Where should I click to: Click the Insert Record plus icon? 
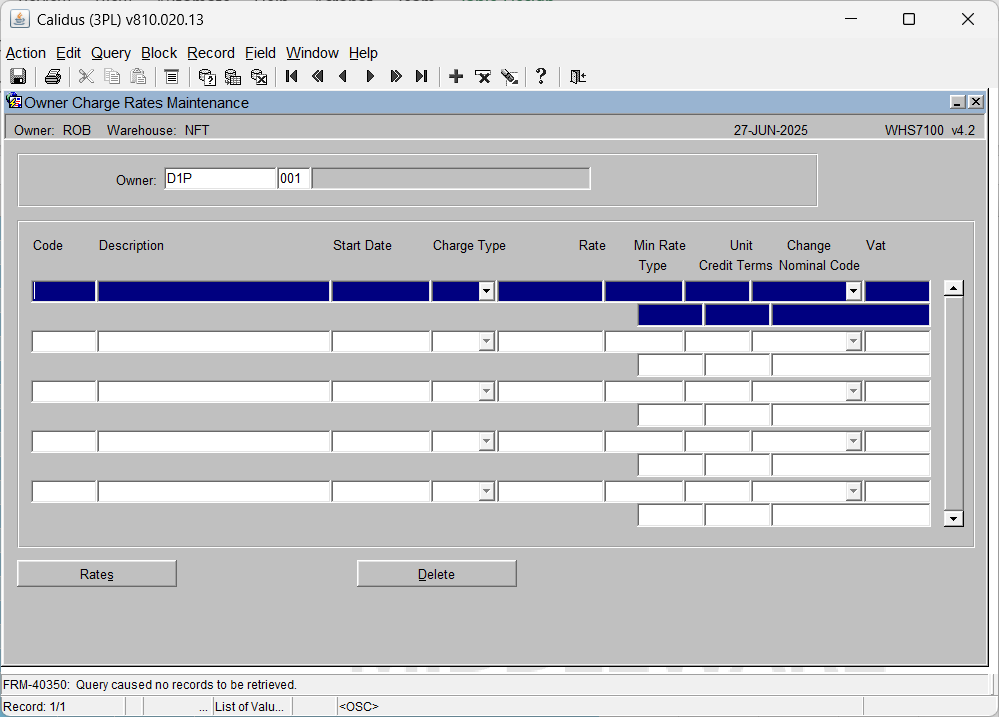tap(456, 76)
